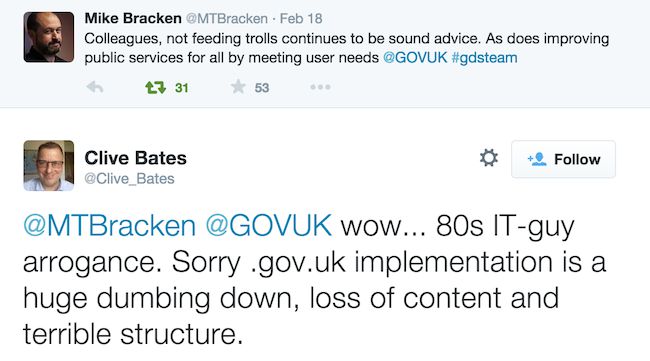Open the #gdsteam hashtag

484,58
